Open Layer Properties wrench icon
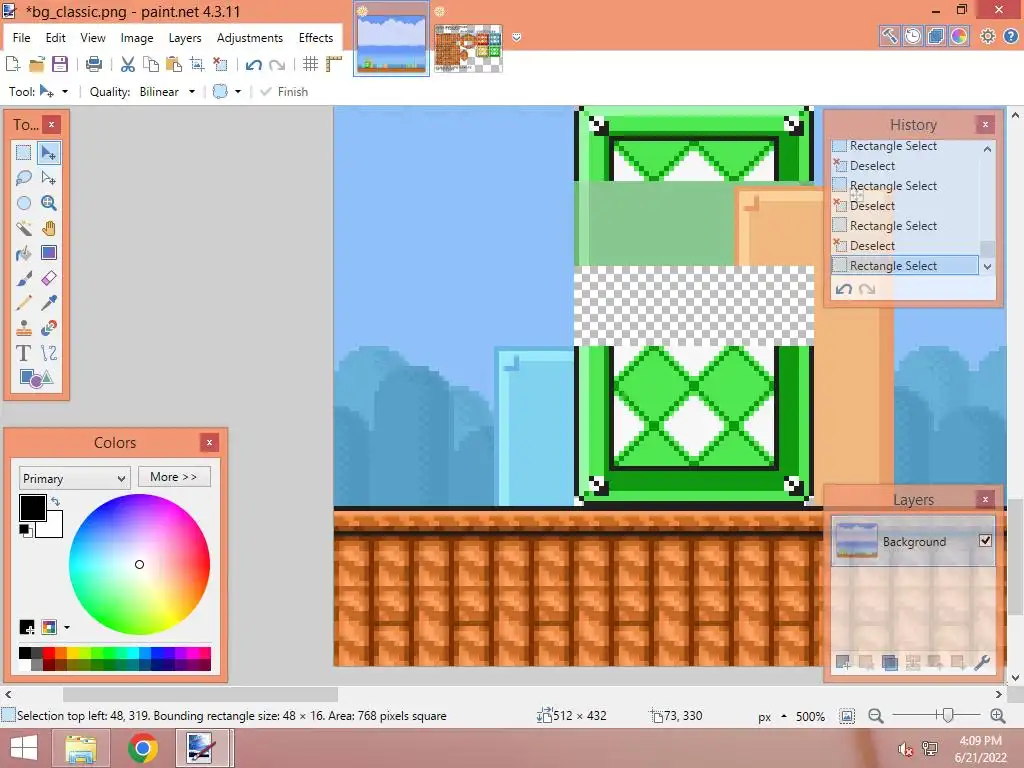Viewport: 1024px width, 768px height. click(x=982, y=663)
